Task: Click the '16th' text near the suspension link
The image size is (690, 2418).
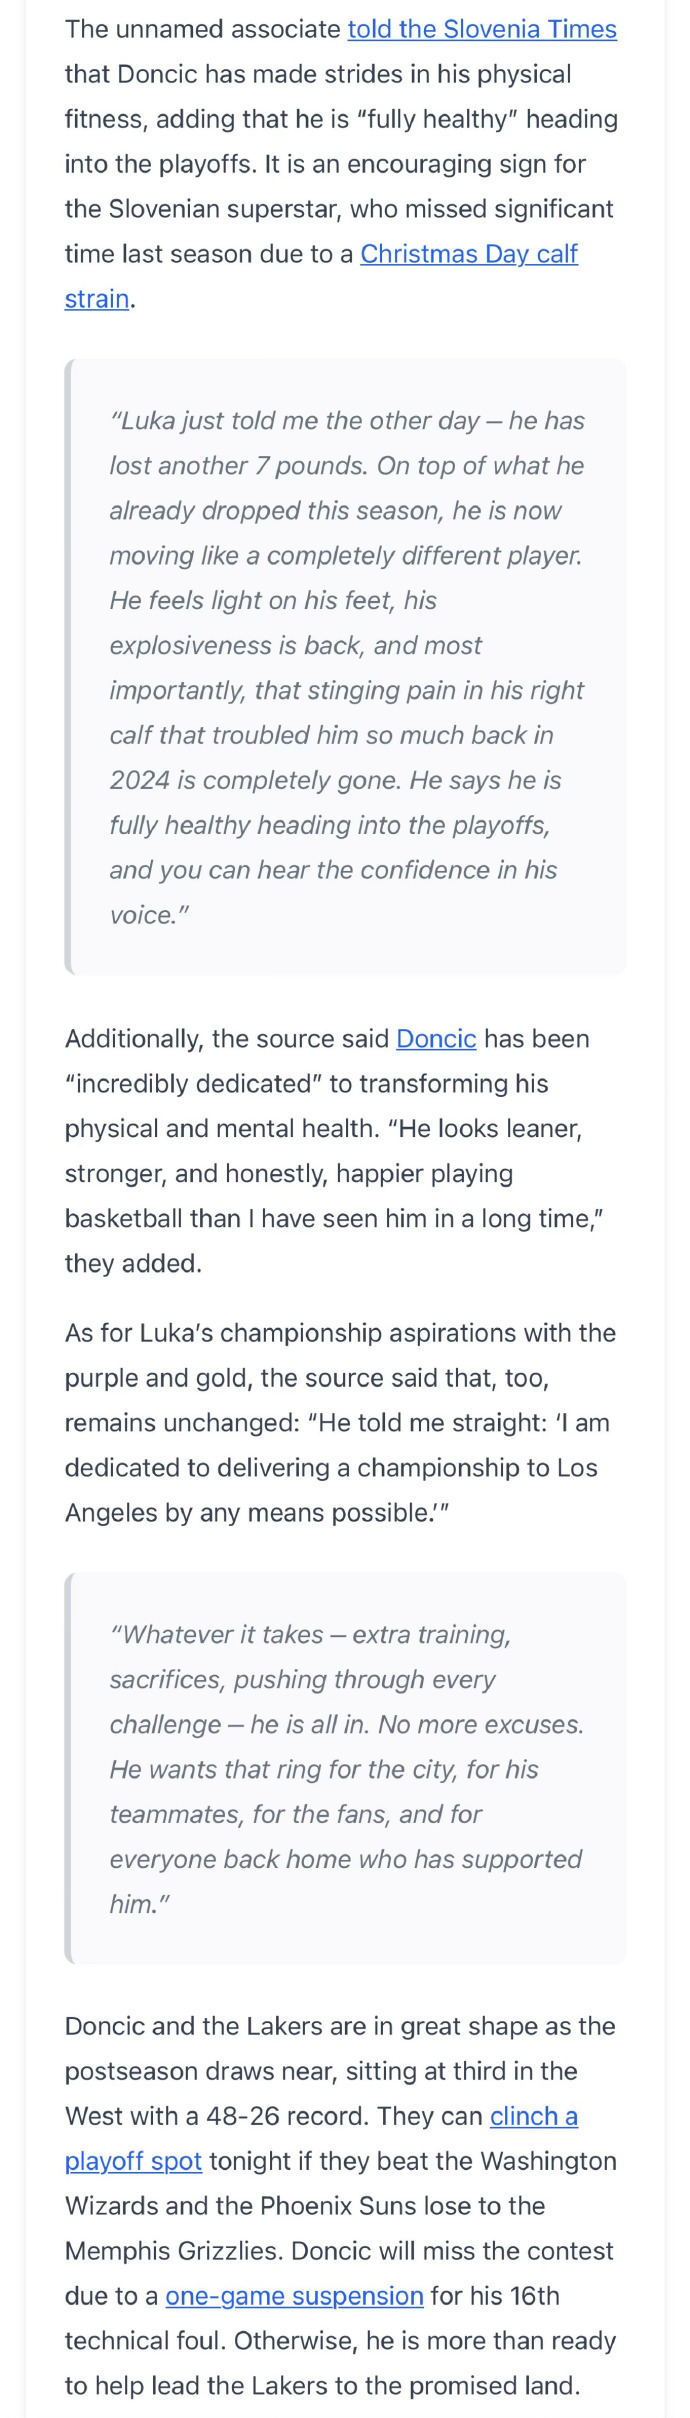Action: [x=534, y=2296]
